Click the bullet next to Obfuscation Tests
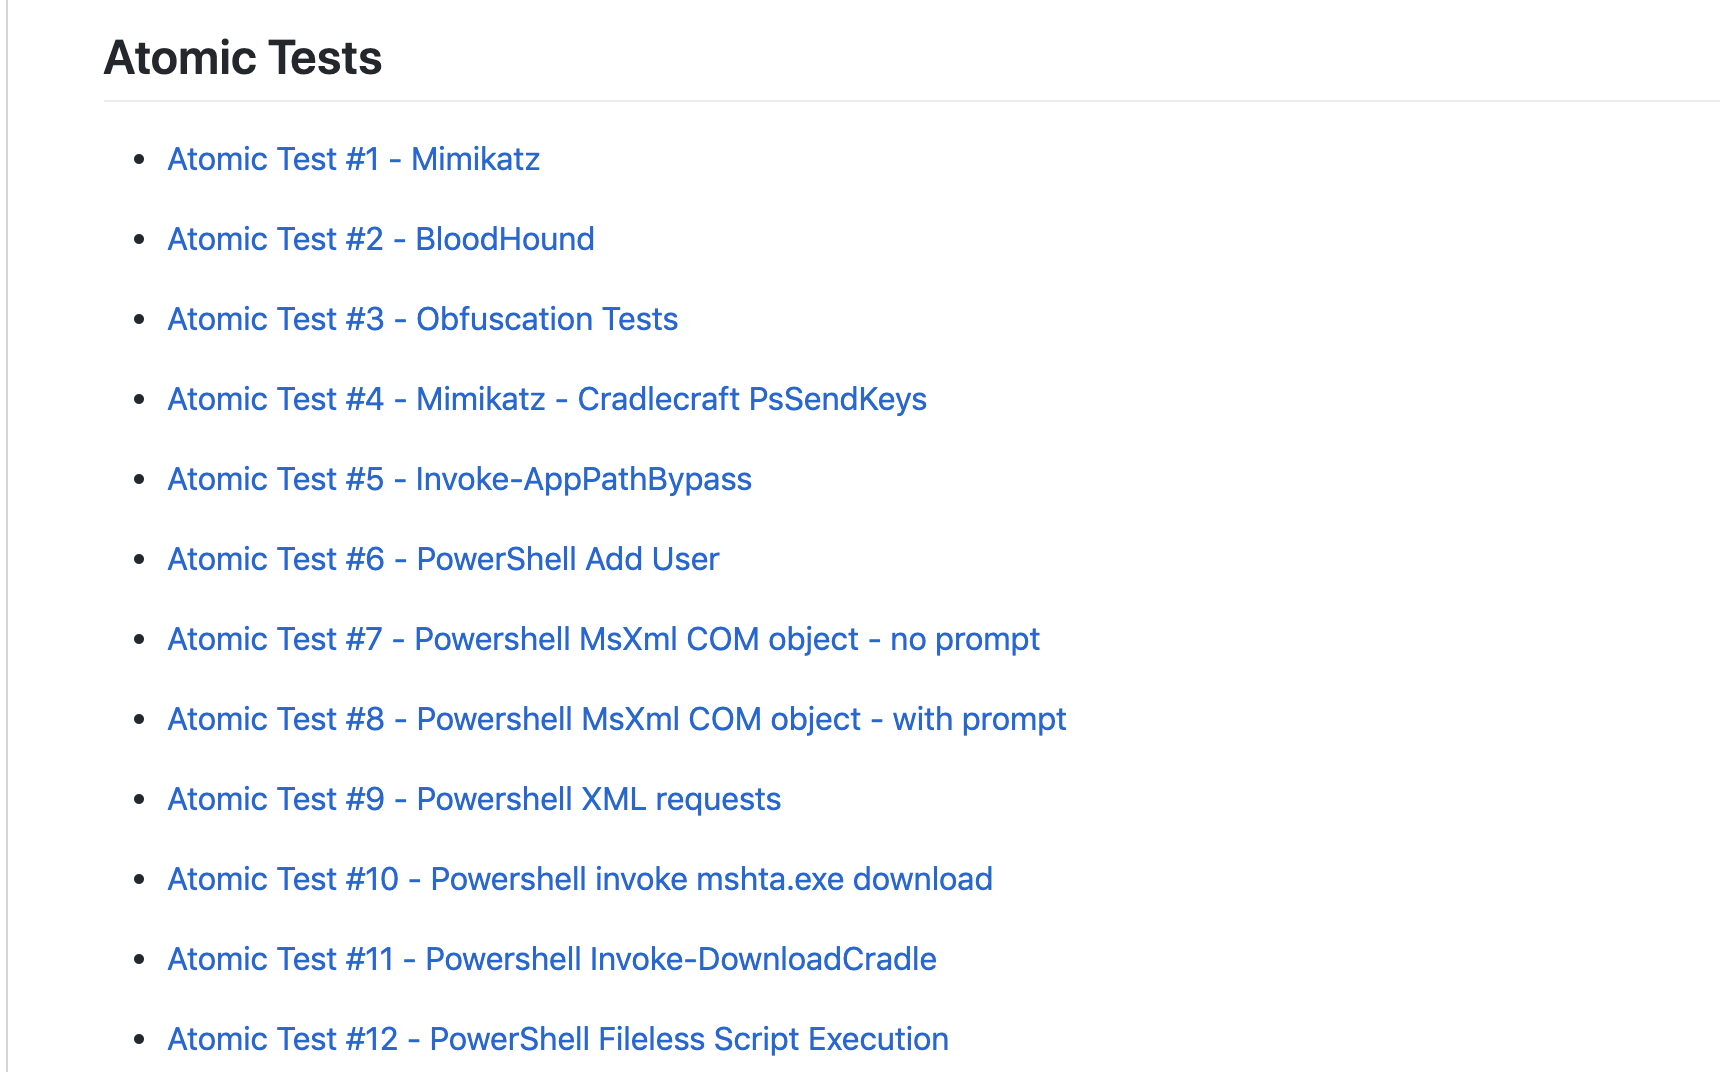The height and width of the screenshot is (1072, 1720). (140, 319)
